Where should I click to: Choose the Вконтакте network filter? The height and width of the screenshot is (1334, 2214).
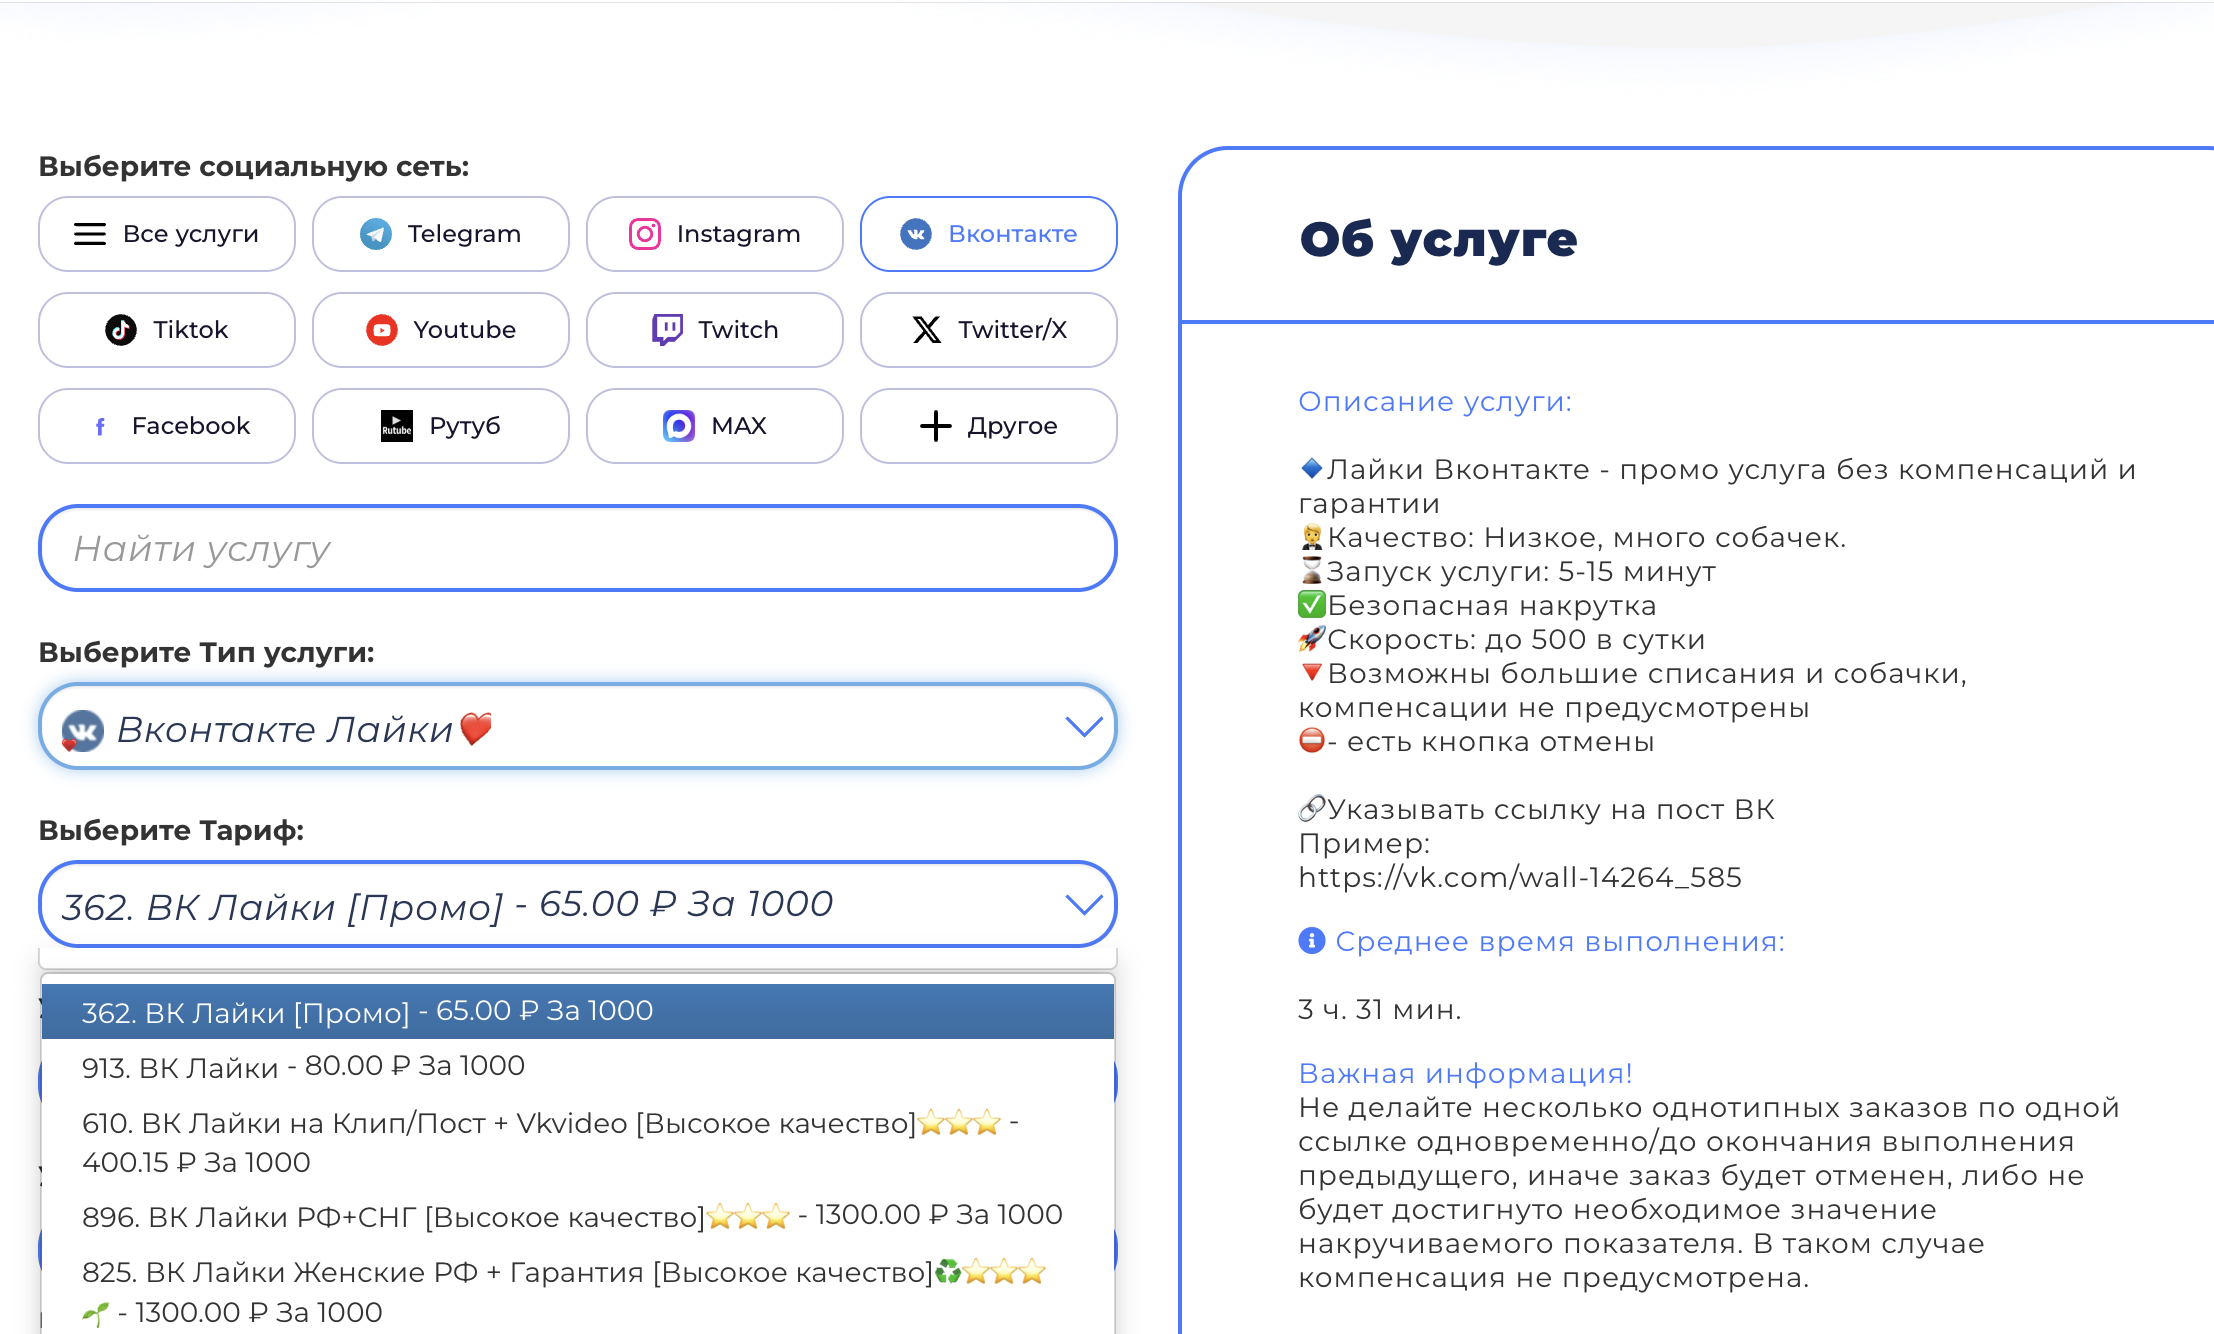click(989, 234)
